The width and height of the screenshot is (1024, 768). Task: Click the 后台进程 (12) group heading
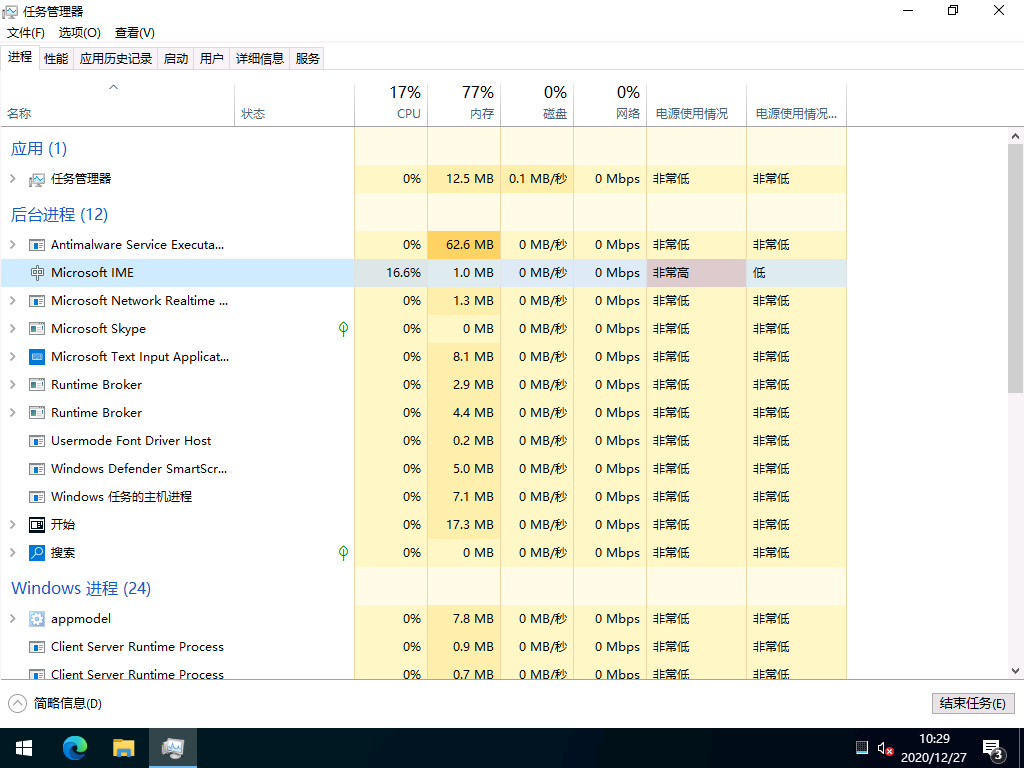coord(59,214)
